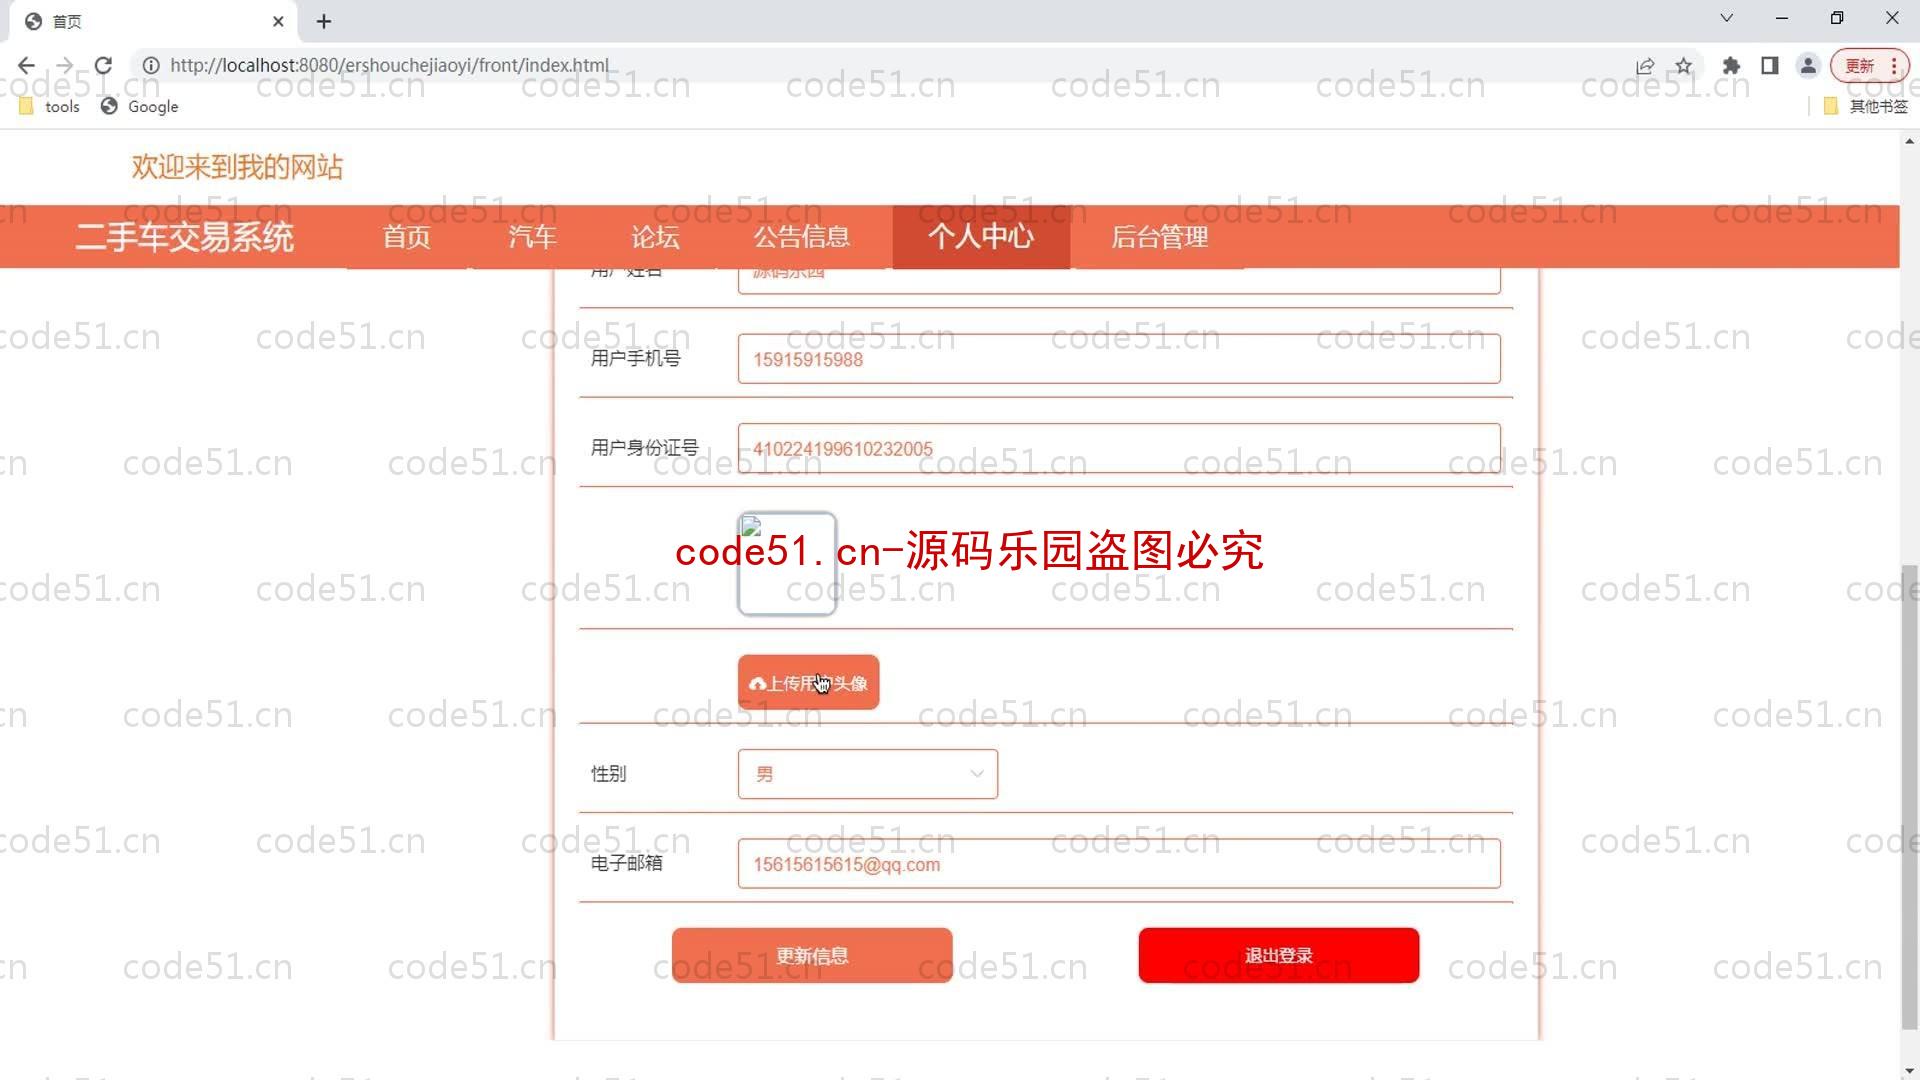Click the site information icon in address bar

(151, 65)
